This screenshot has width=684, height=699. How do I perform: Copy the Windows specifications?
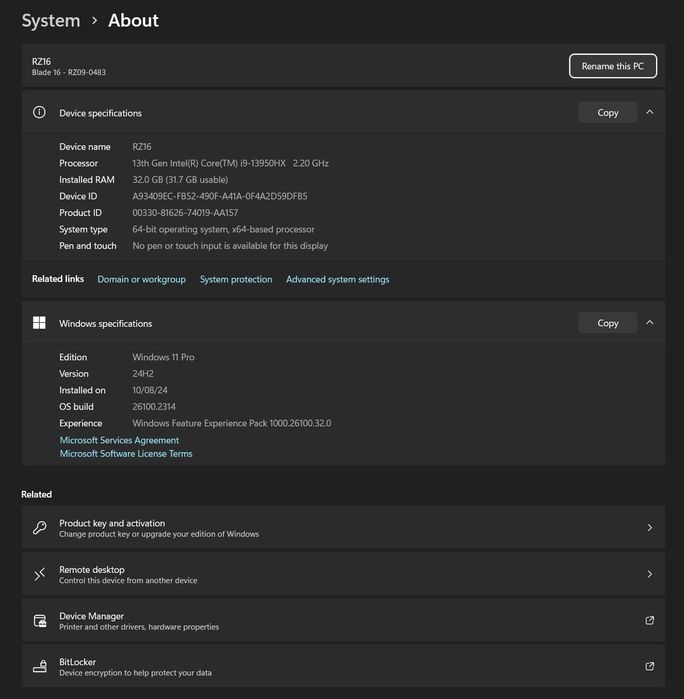607,323
